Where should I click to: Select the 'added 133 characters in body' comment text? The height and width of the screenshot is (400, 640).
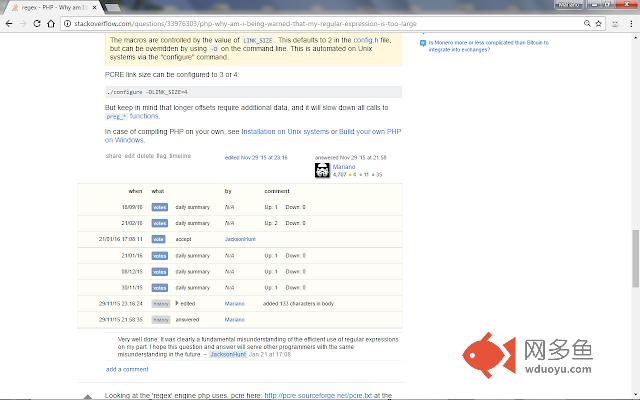[298, 304]
